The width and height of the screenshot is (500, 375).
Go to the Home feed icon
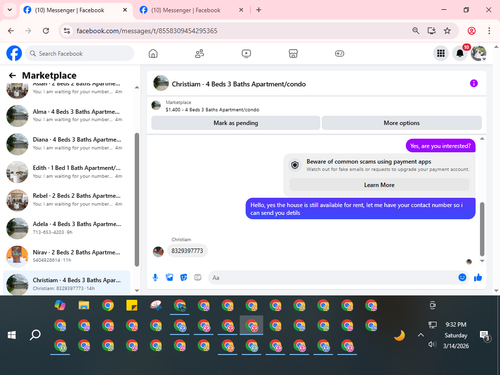[x=153, y=53]
